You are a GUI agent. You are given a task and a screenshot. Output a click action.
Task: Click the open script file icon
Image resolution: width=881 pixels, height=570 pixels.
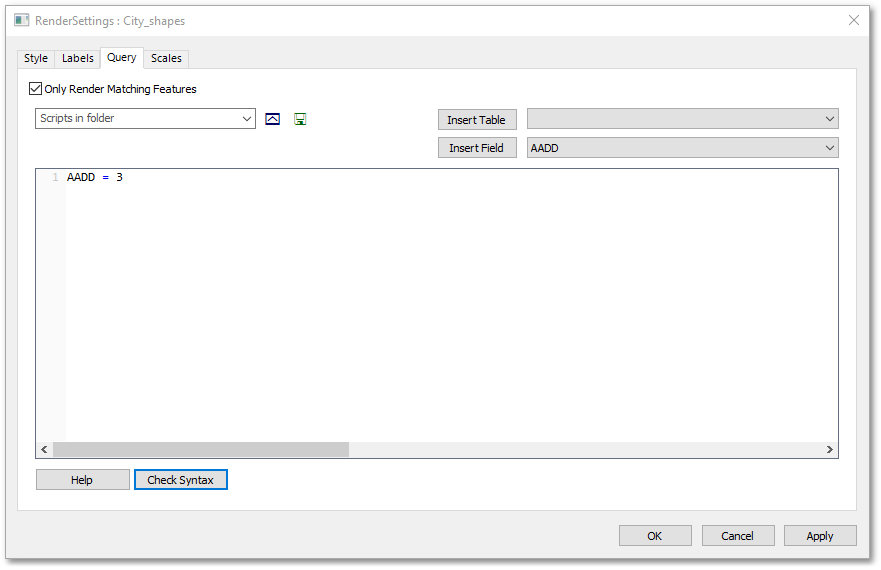[273, 119]
